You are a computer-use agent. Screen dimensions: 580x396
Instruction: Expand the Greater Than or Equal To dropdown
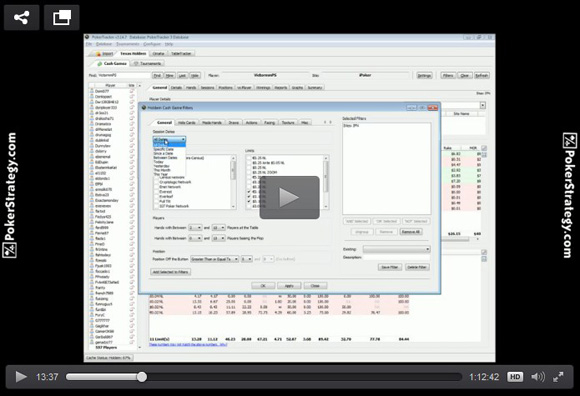pos(215,259)
